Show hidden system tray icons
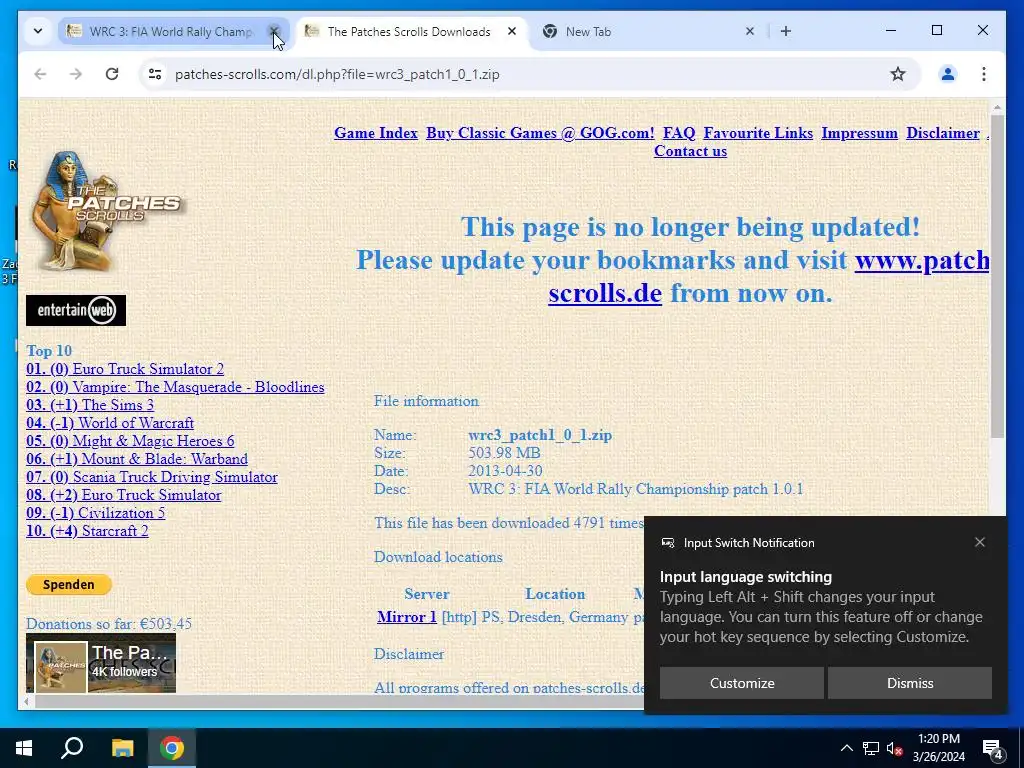 tap(846, 748)
